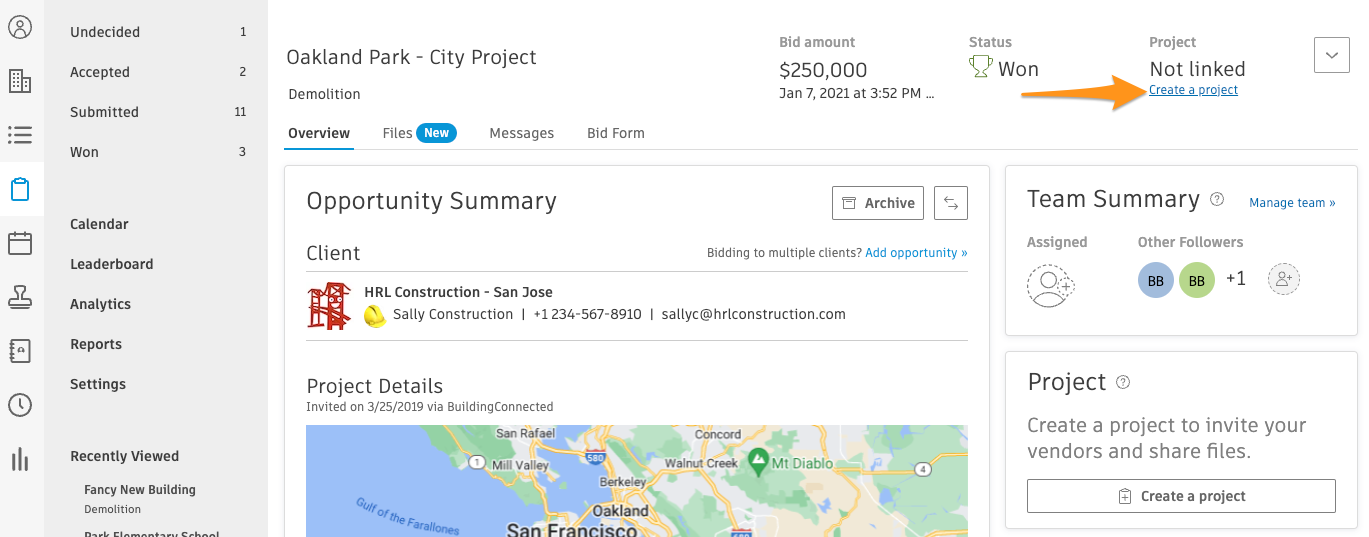Click the assign team member avatar icon
This screenshot has height=537, width=1369.
coord(1049,286)
